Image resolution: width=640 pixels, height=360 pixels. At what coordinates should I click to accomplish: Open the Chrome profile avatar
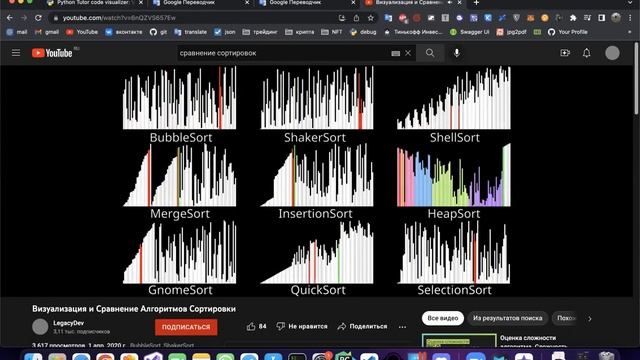[x=616, y=18]
